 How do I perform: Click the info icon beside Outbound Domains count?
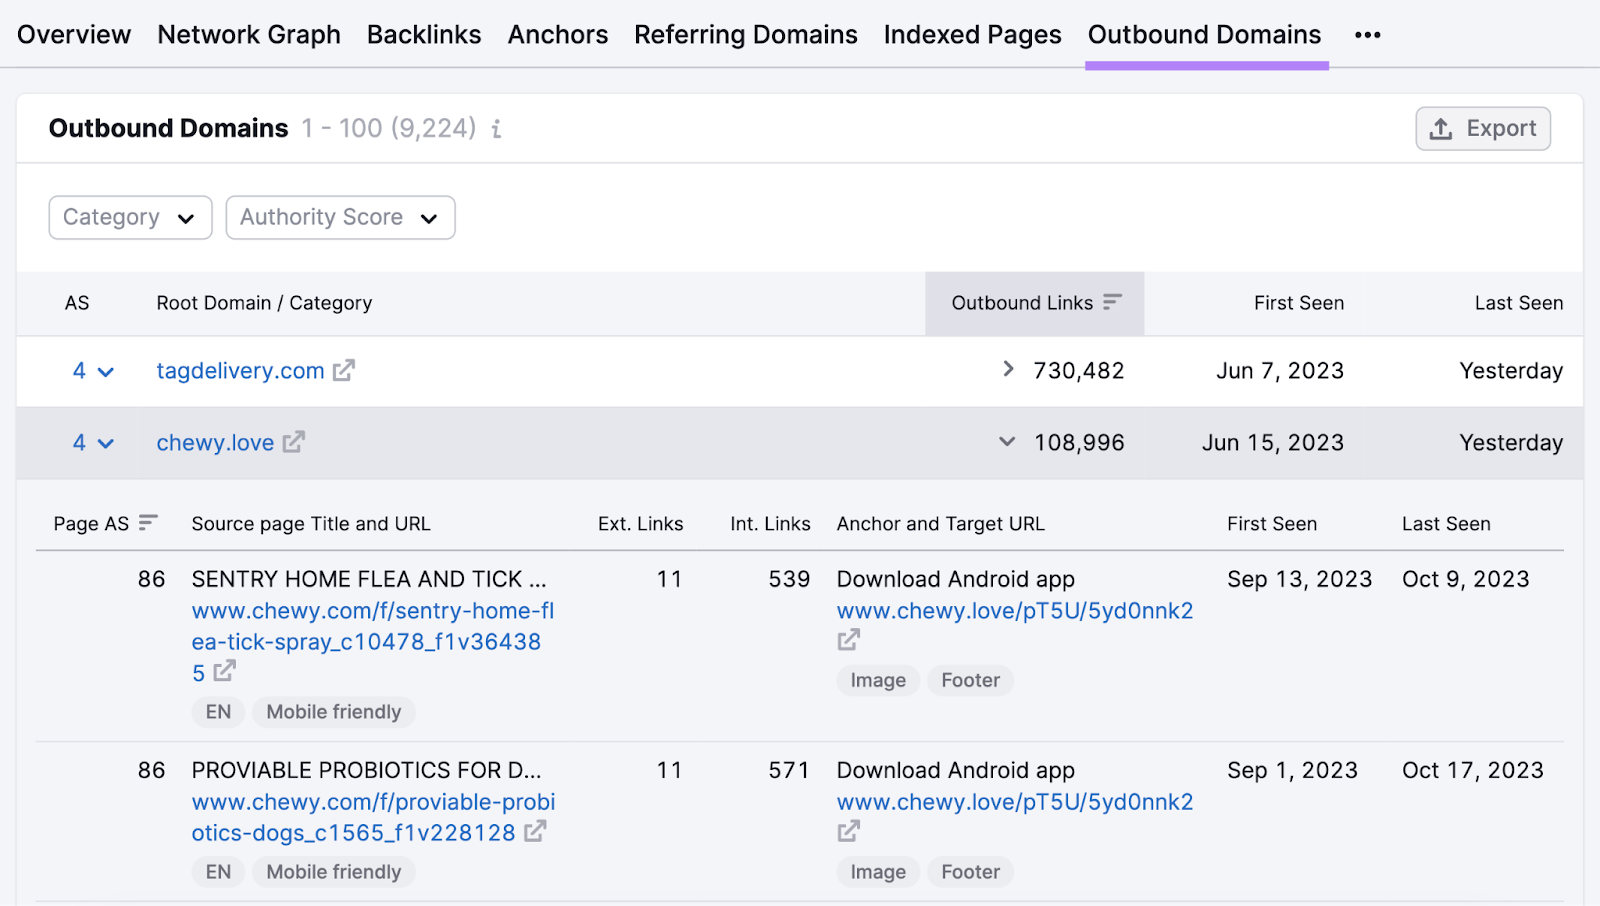[x=497, y=129]
